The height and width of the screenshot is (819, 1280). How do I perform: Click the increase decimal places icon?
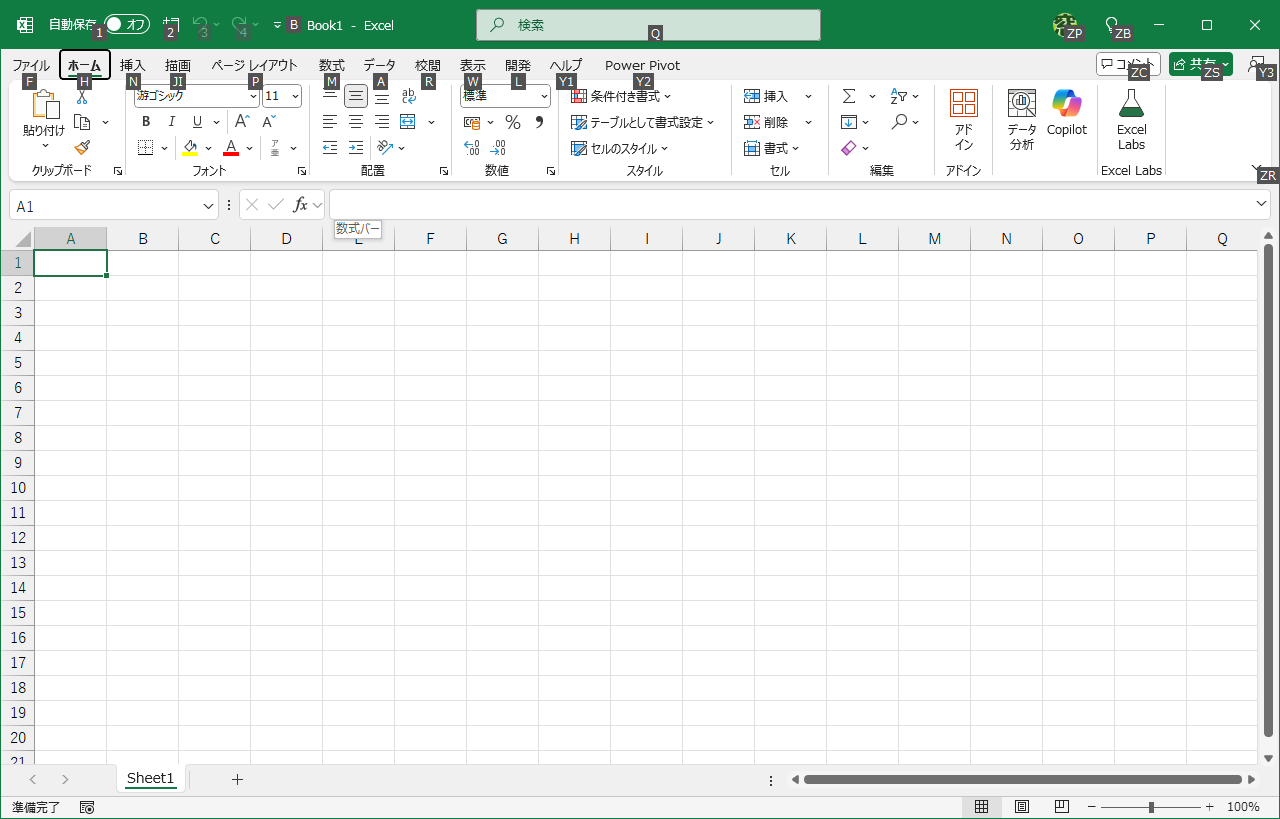(472, 148)
